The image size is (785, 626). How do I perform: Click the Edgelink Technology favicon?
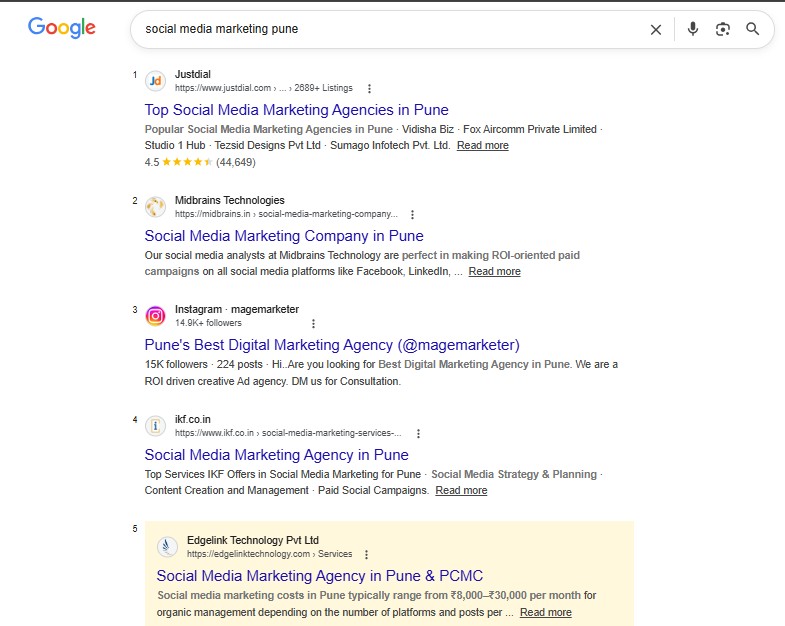click(x=167, y=546)
